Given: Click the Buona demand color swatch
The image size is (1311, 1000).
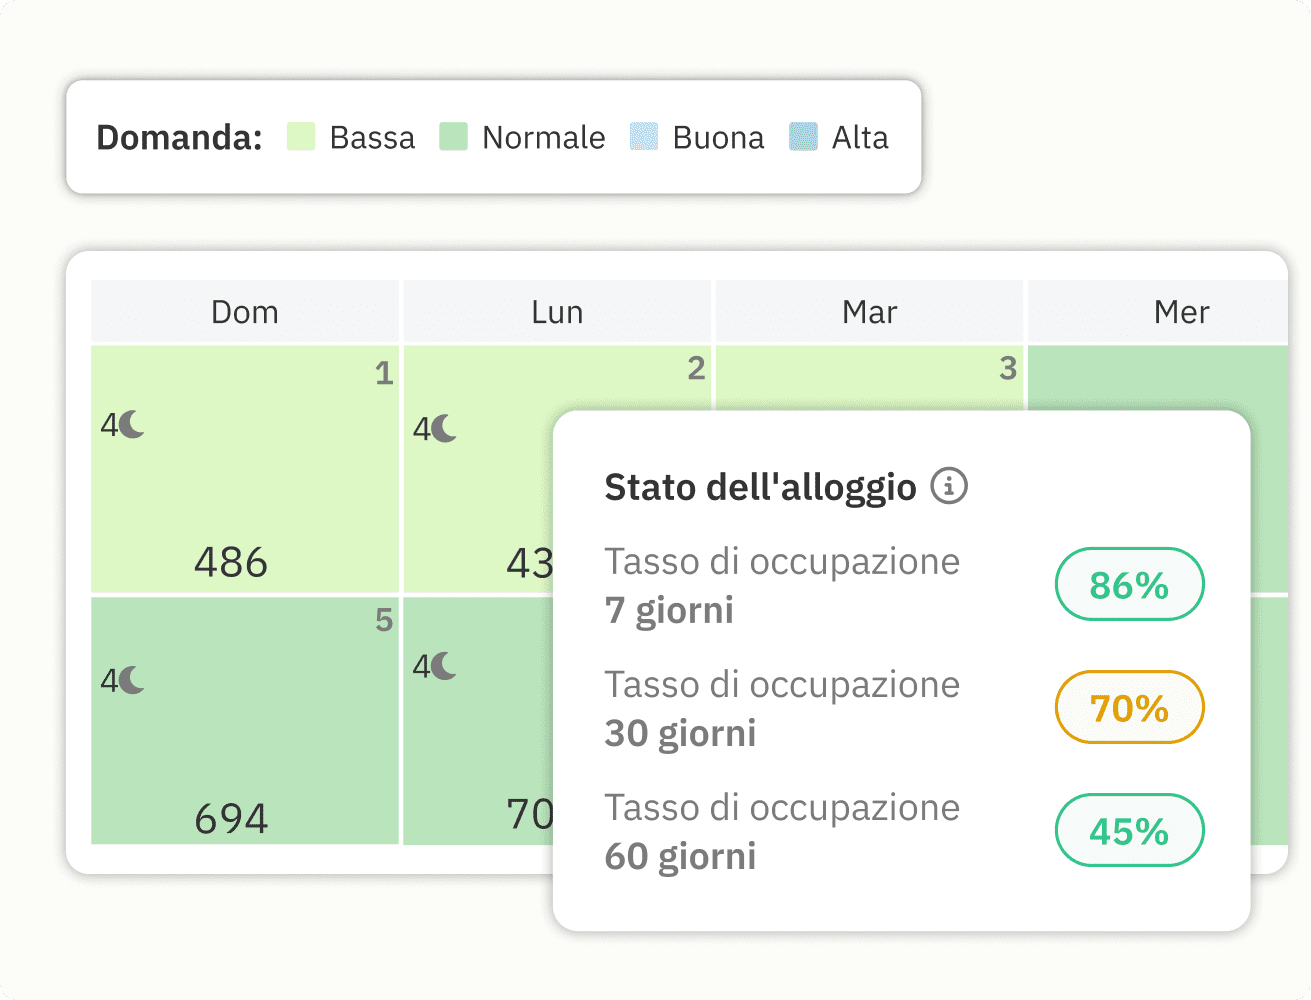Looking at the screenshot, I should click(644, 136).
